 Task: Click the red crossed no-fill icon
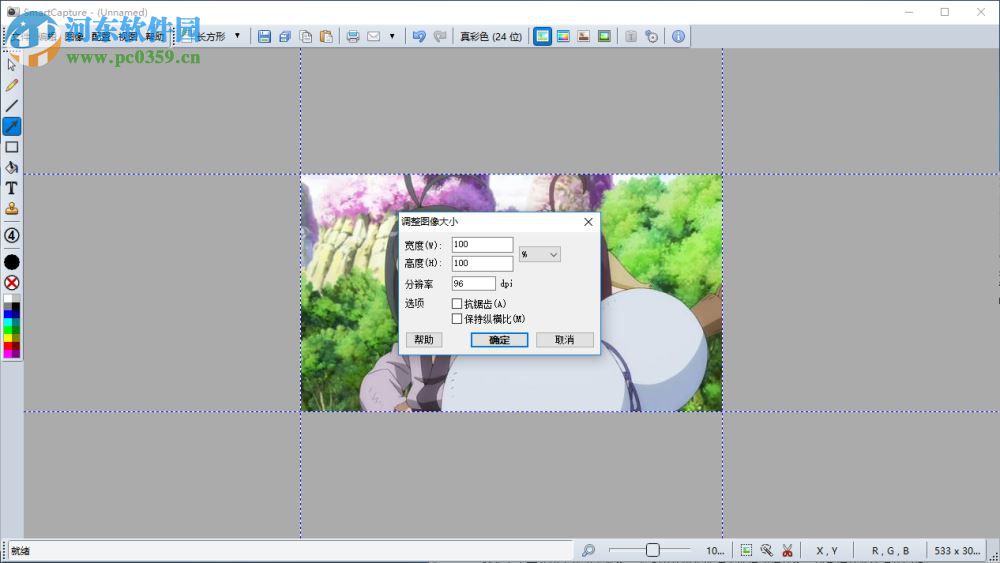click(11, 283)
